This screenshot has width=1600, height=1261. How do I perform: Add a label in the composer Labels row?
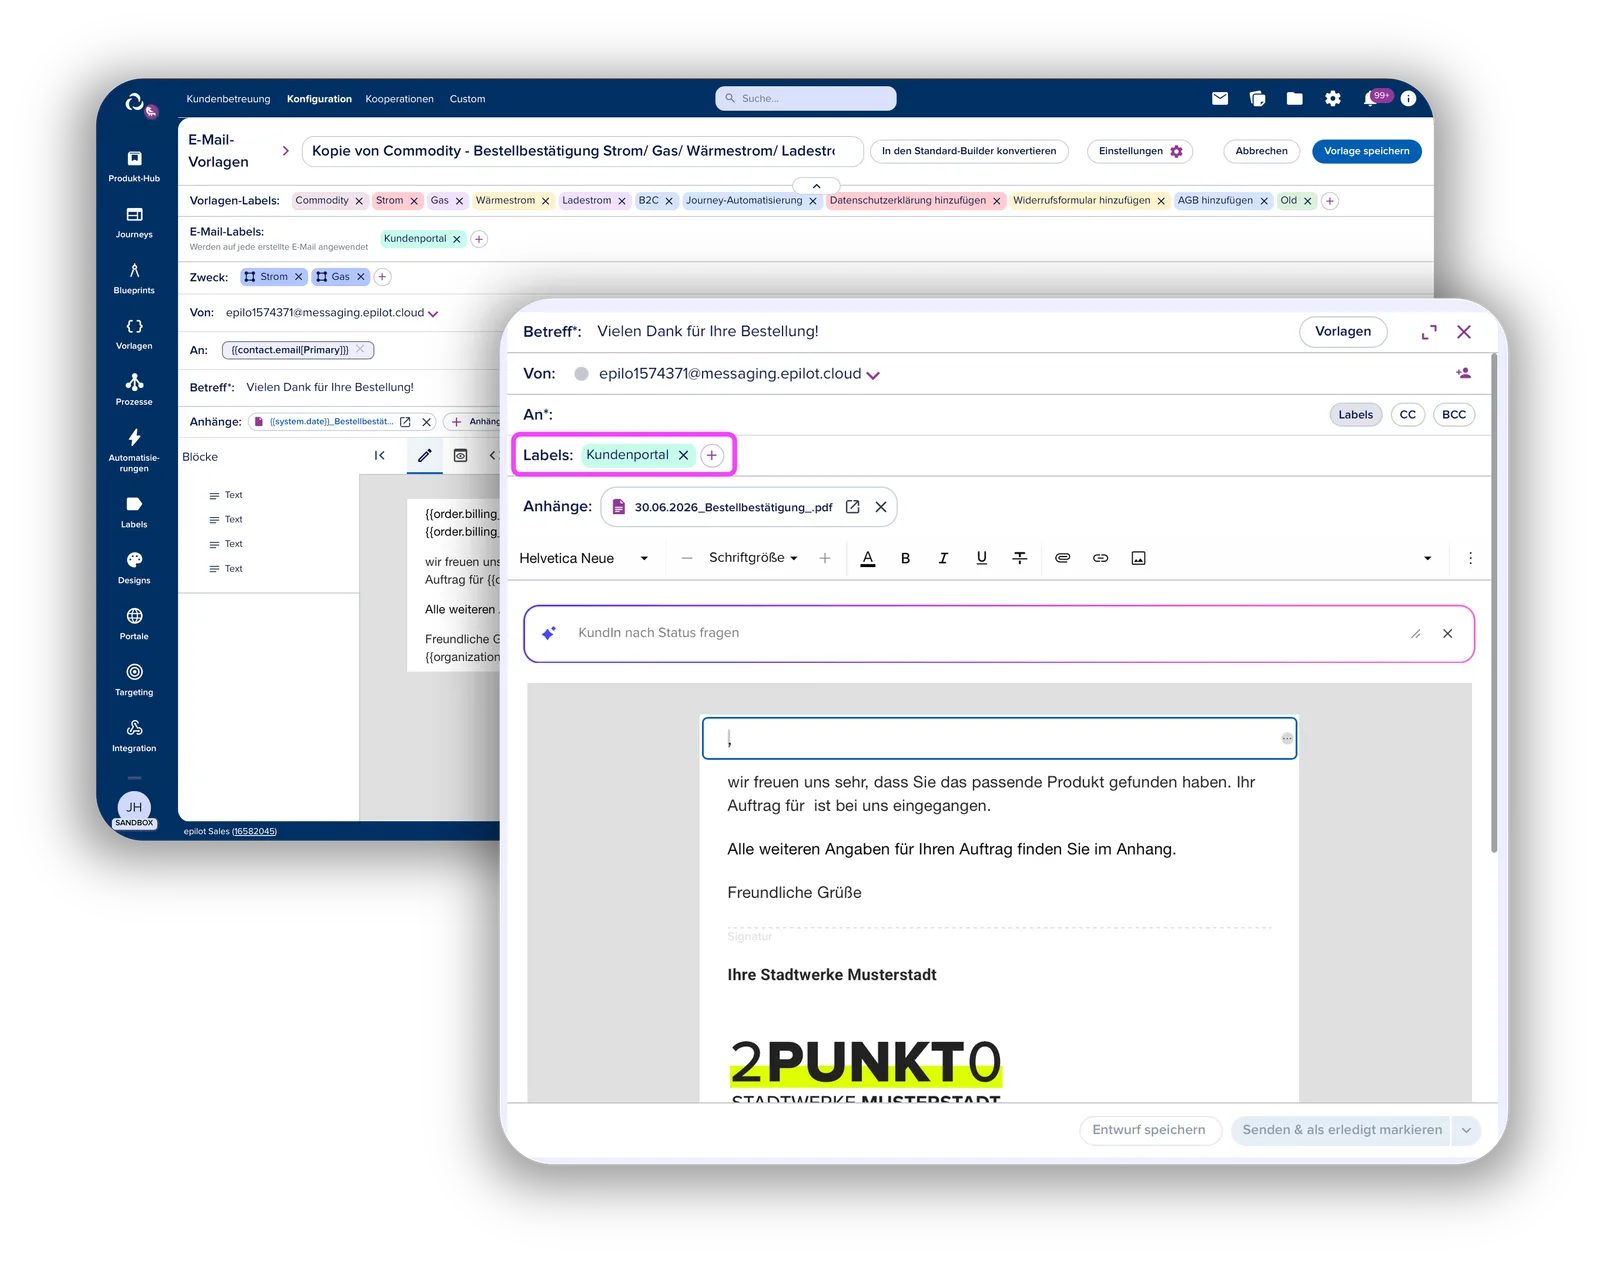[711, 455]
